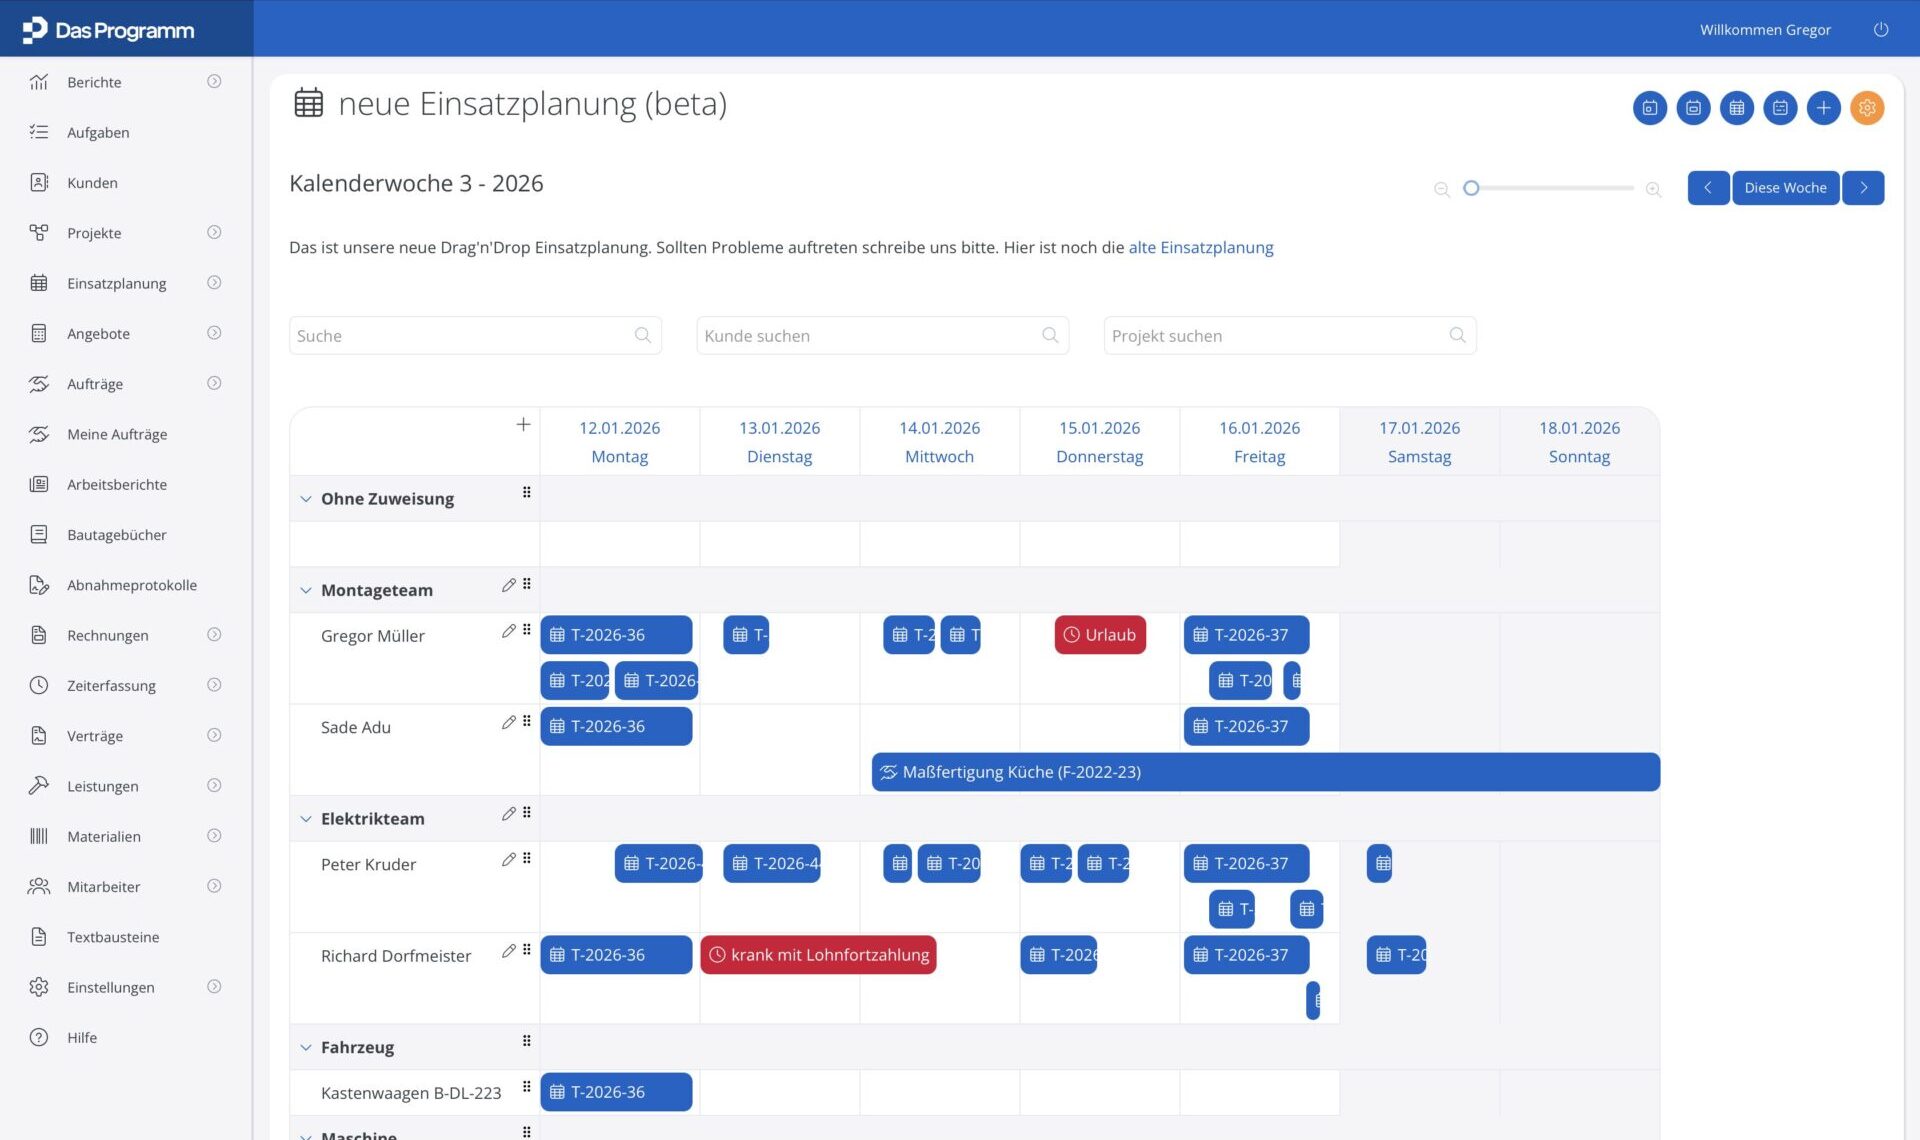Click the blue plus add button
Image resolution: width=1920 pixels, height=1140 pixels.
(x=1823, y=108)
